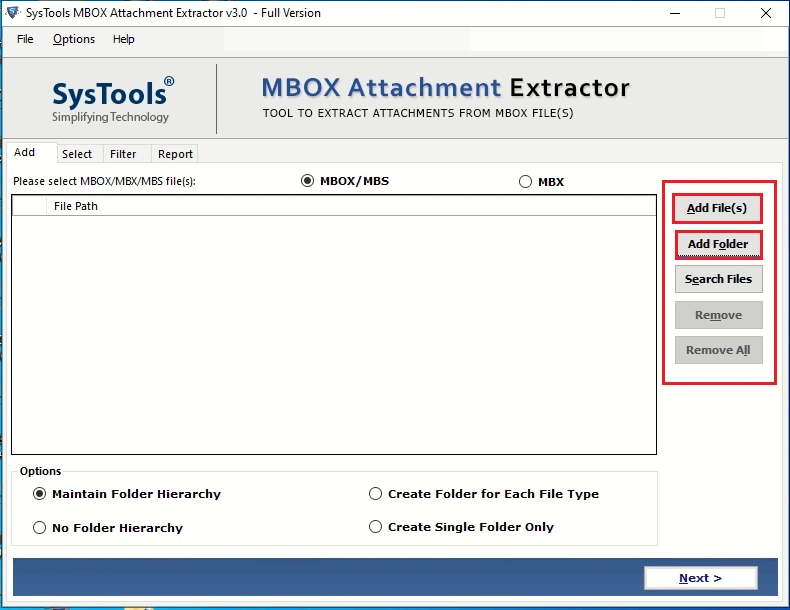Click the SysTools logo
790x610 pixels.
[x=113, y=99]
